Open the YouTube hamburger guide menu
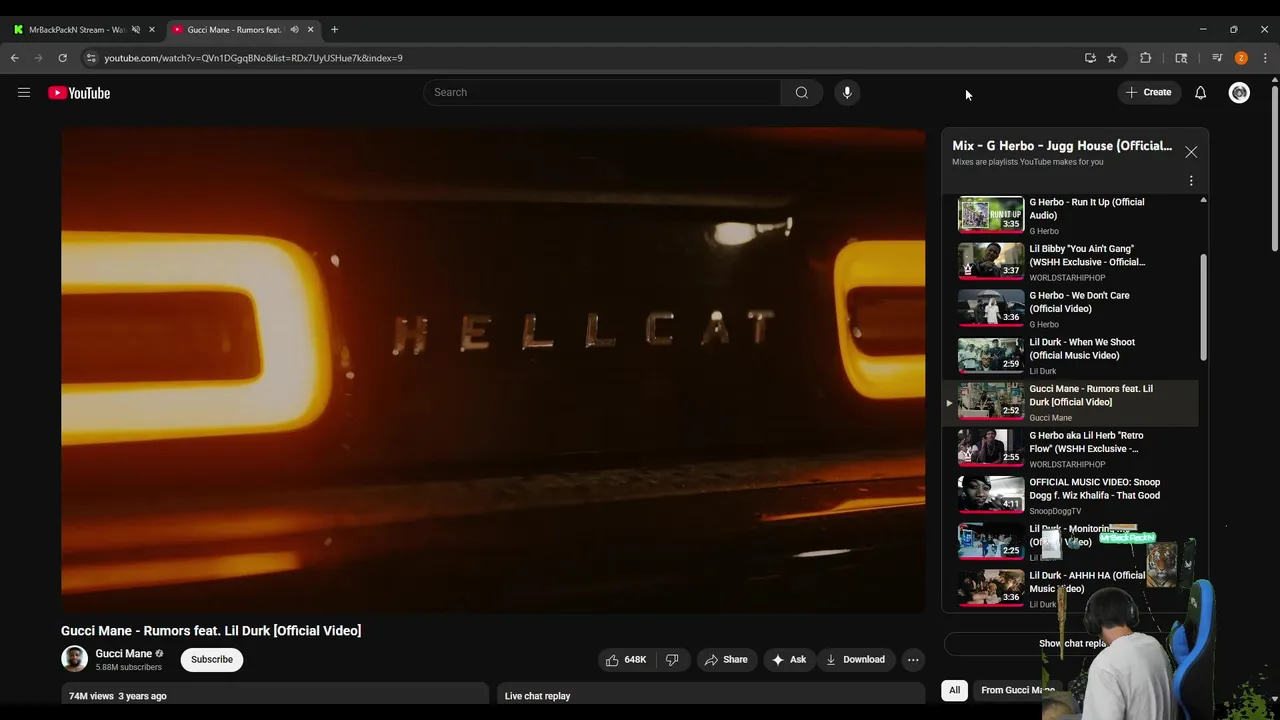 click(24, 93)
